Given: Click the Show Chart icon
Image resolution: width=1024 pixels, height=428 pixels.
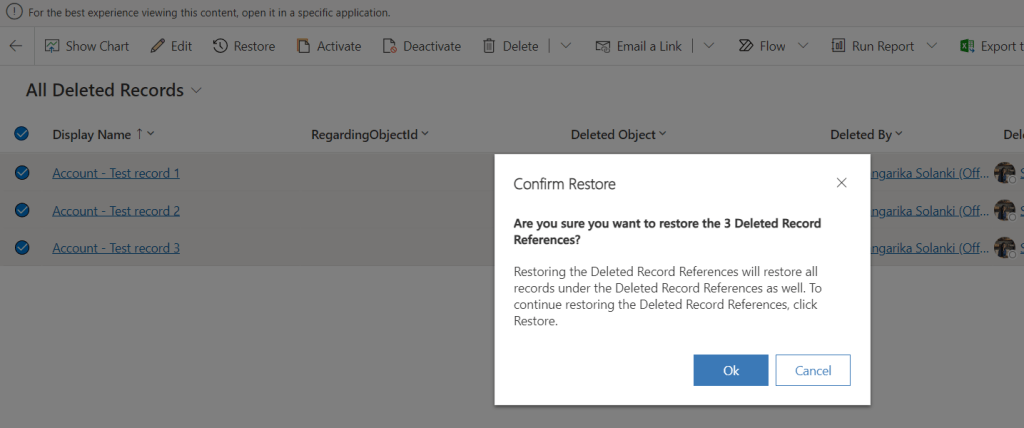Looking at the screenshot, I should coord(52,46).
